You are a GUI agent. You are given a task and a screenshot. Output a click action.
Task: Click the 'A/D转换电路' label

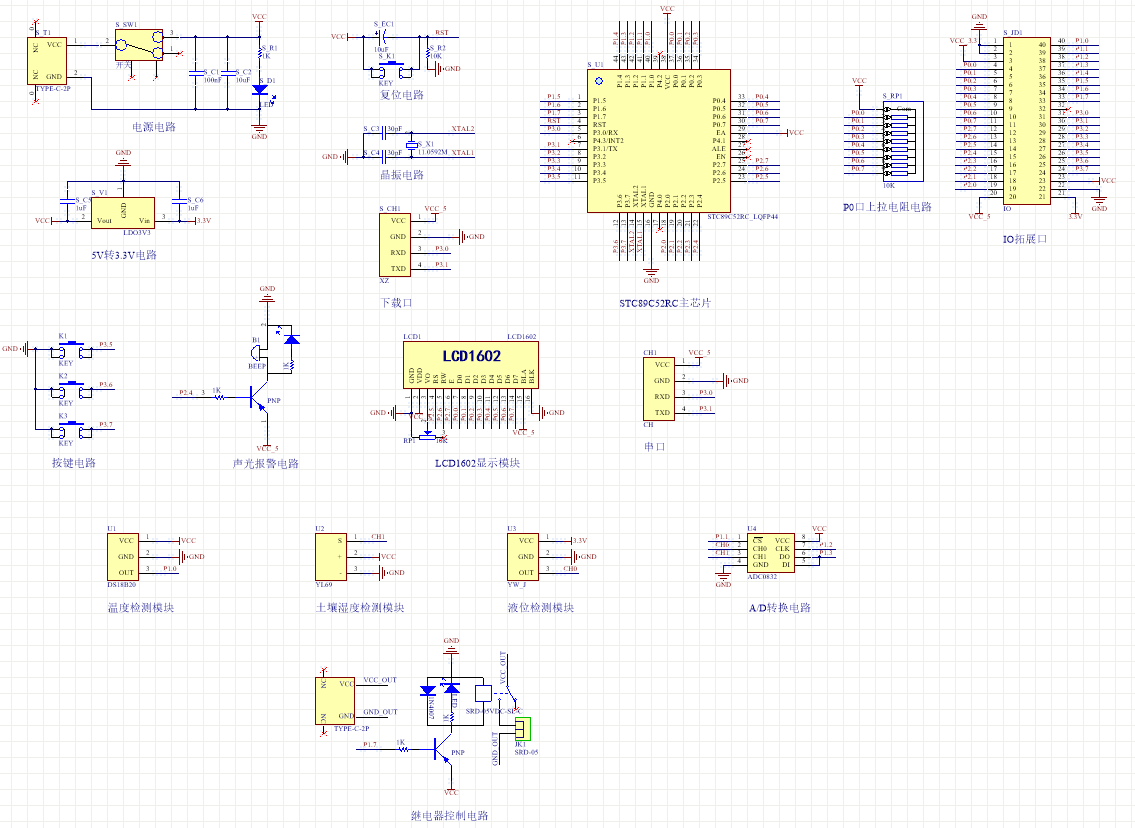coord(780,607)
